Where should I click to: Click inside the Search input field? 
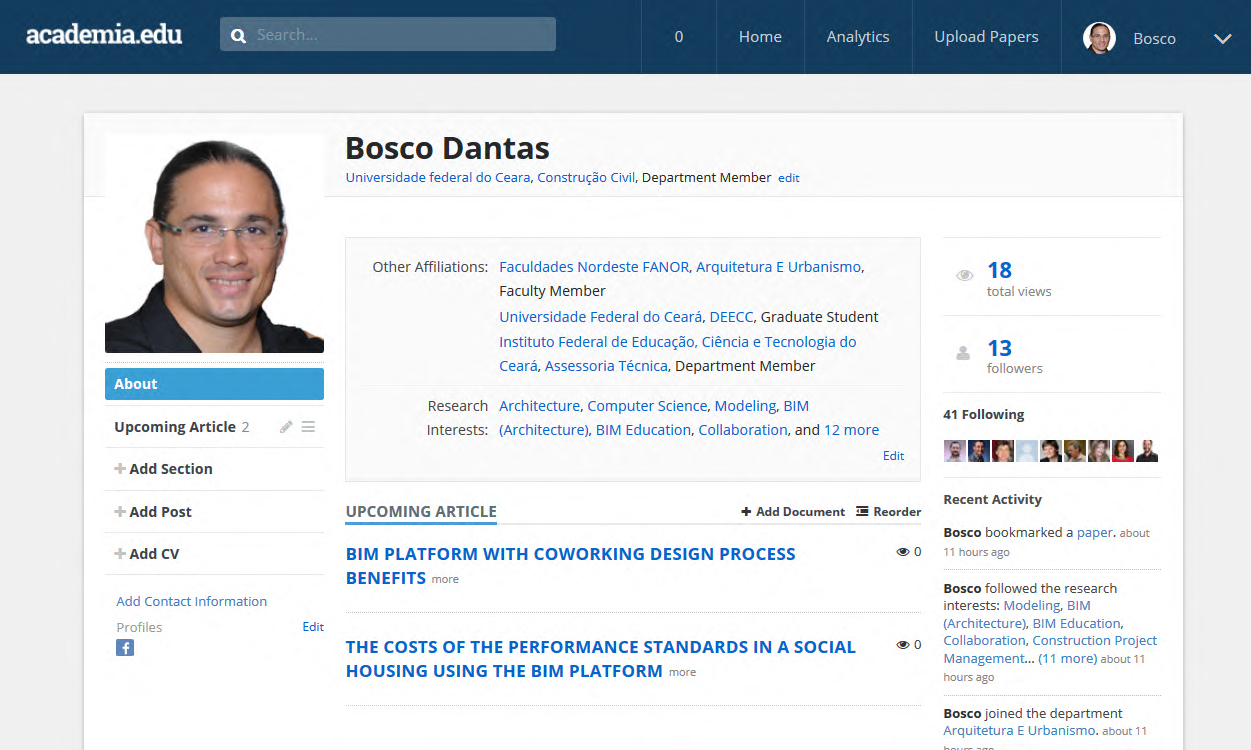(x=400, y=35)
